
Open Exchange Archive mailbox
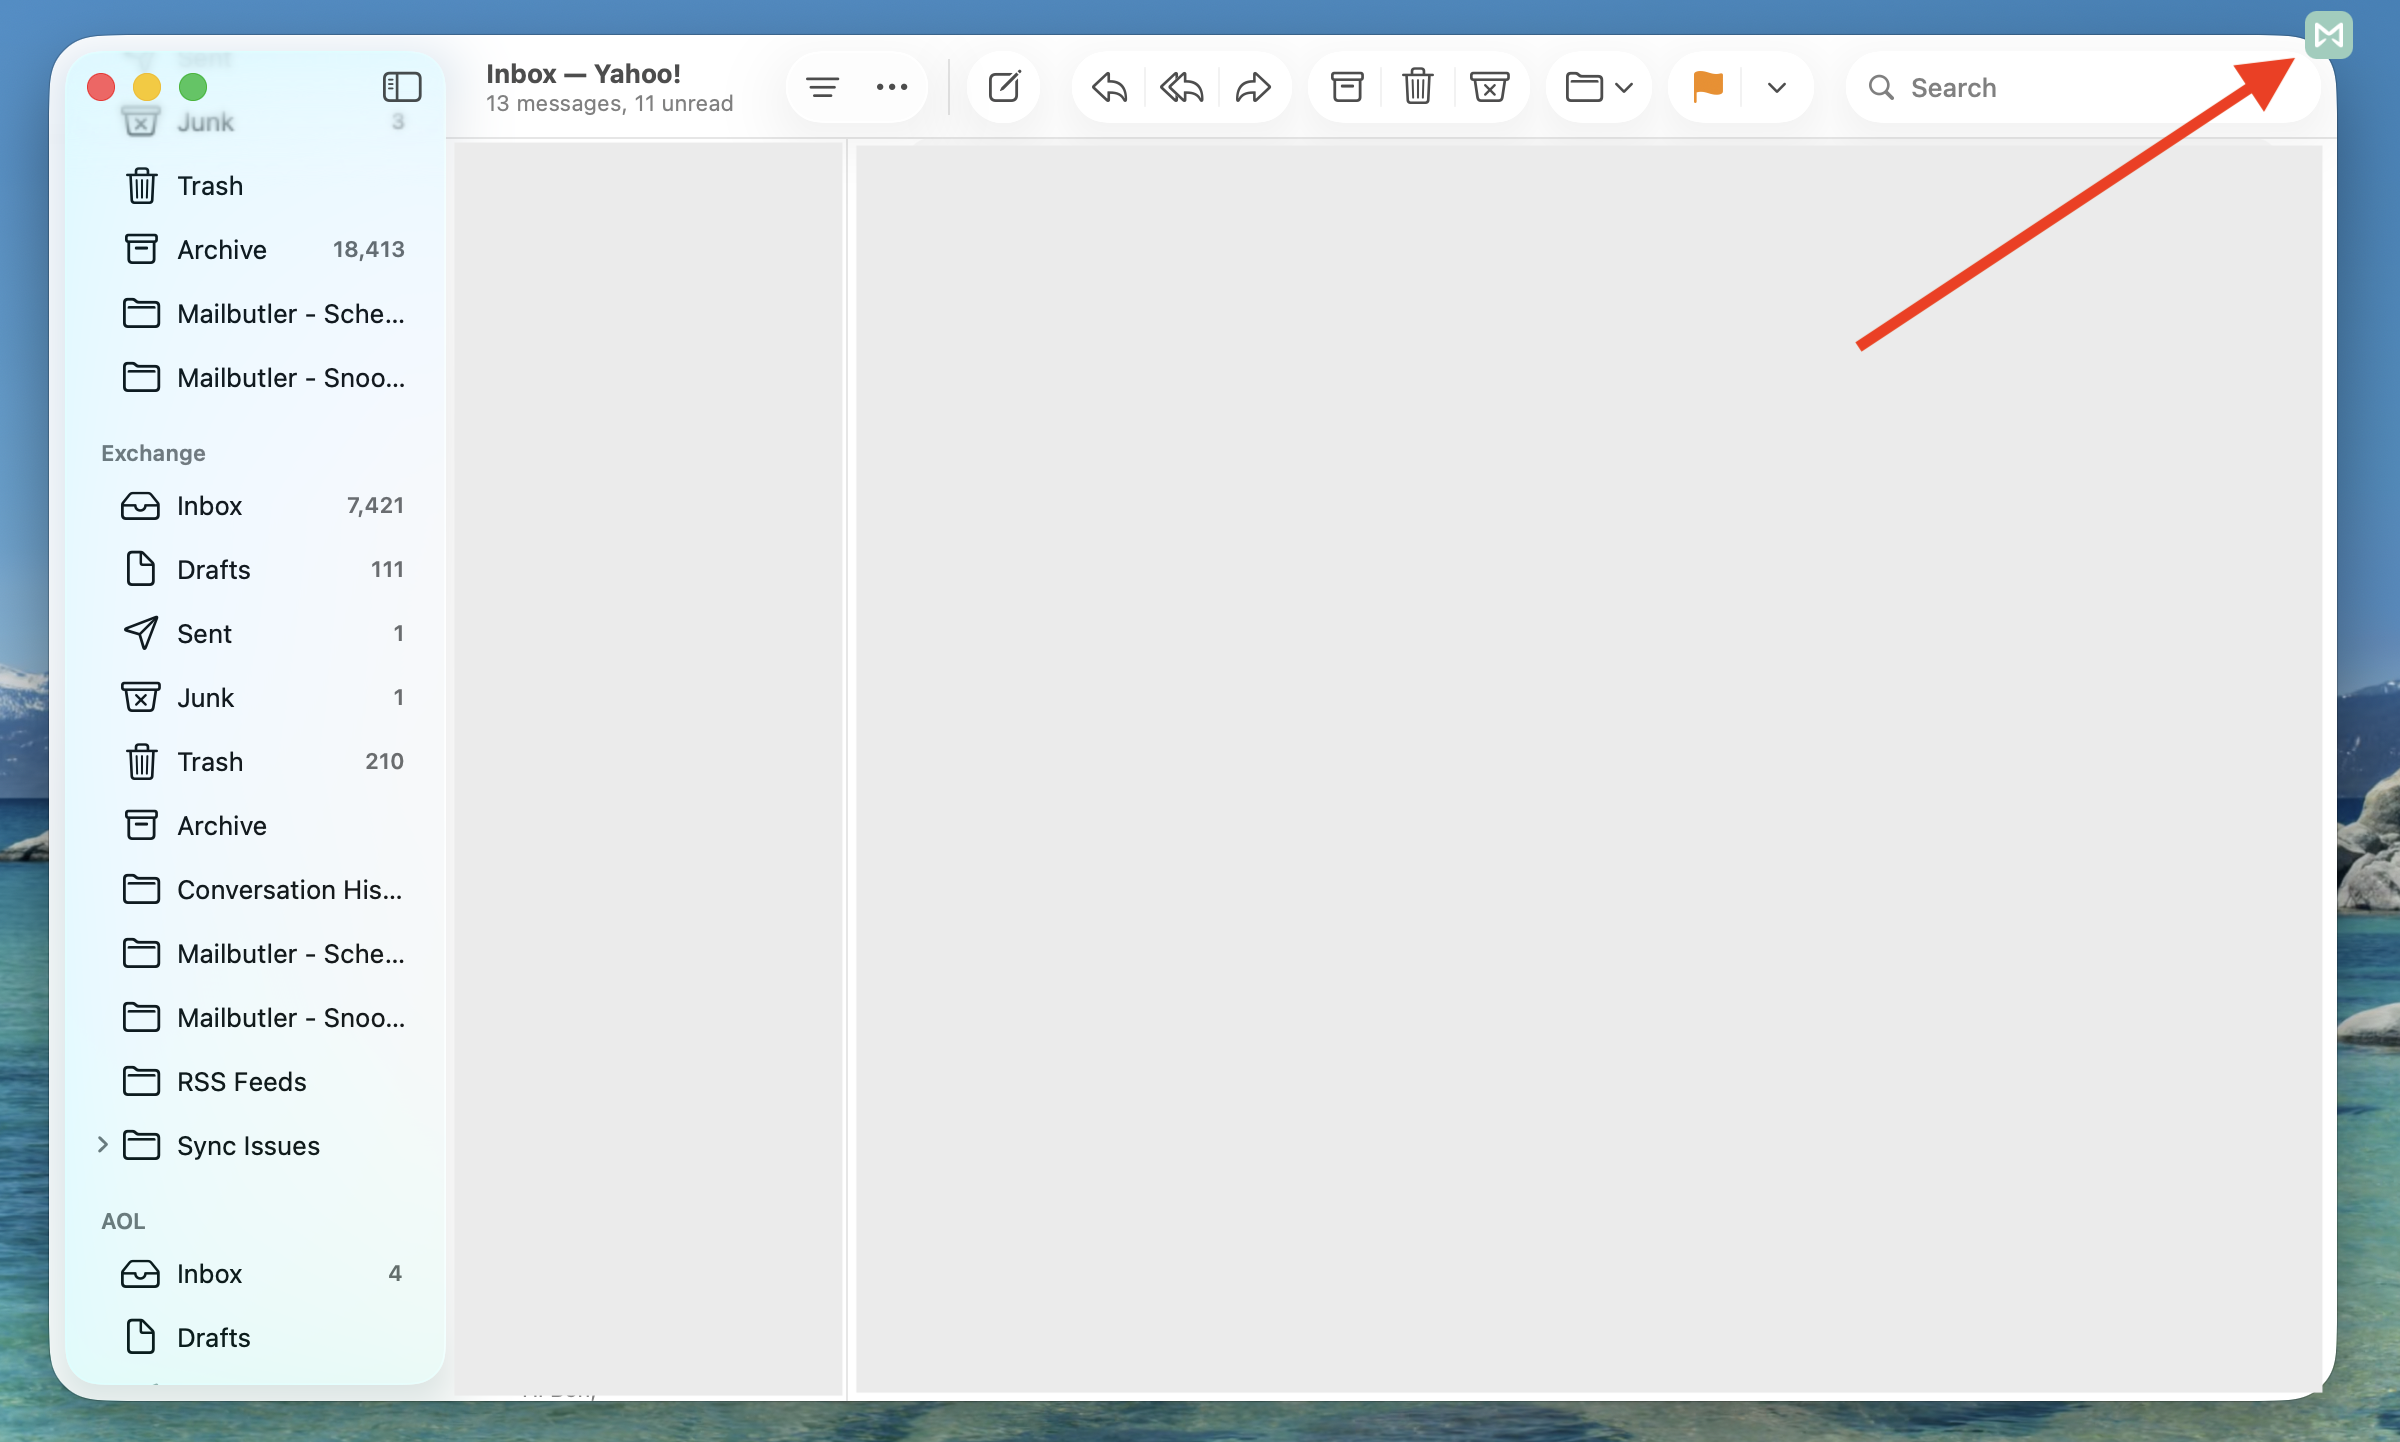point(255,826)
